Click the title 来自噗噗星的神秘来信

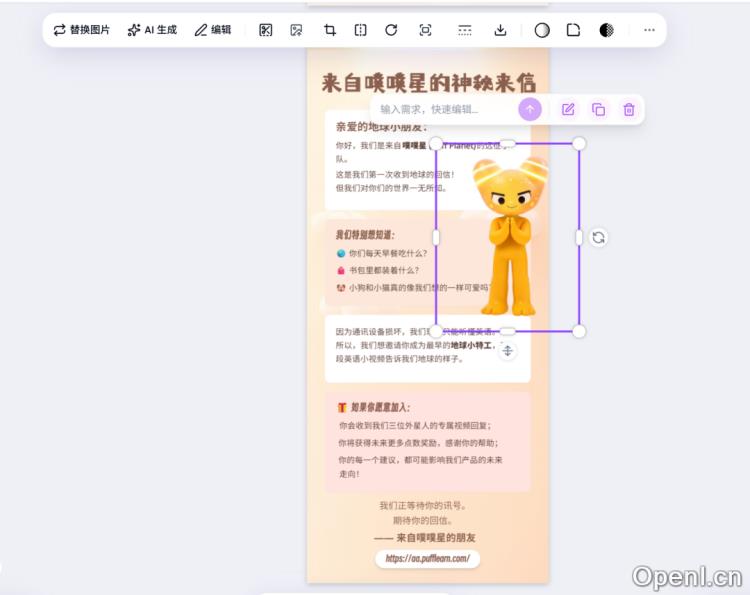[x=429, y=83]
